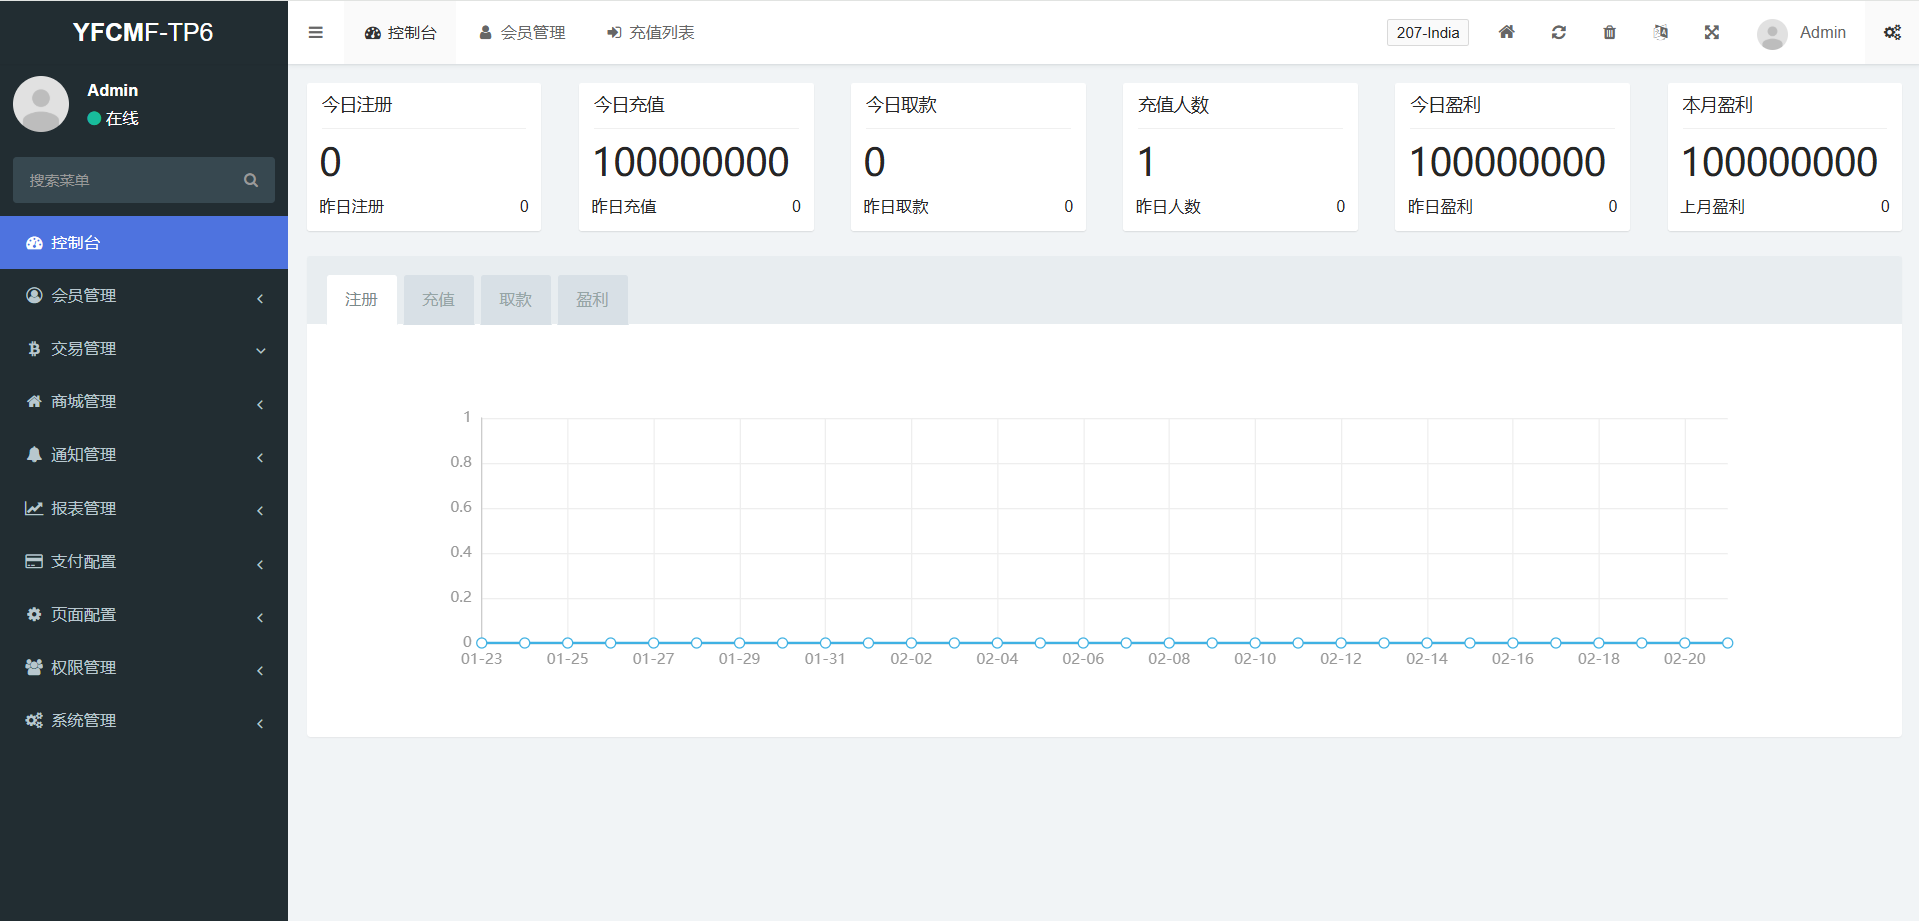
Task: Collapse the 交易管理 sidebar menu
Action: 143,349
